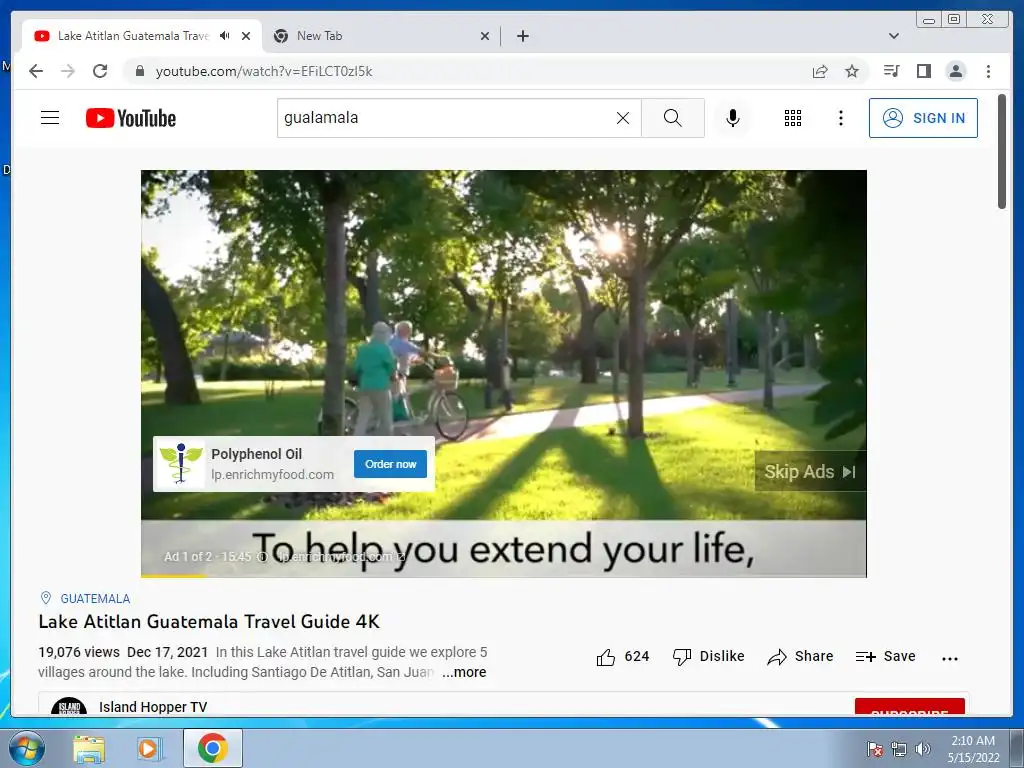Viewport: 1024px width, 768px height.
Task: Save the video to a playlist
Action: pyautogui.click(x=886, y=656)
